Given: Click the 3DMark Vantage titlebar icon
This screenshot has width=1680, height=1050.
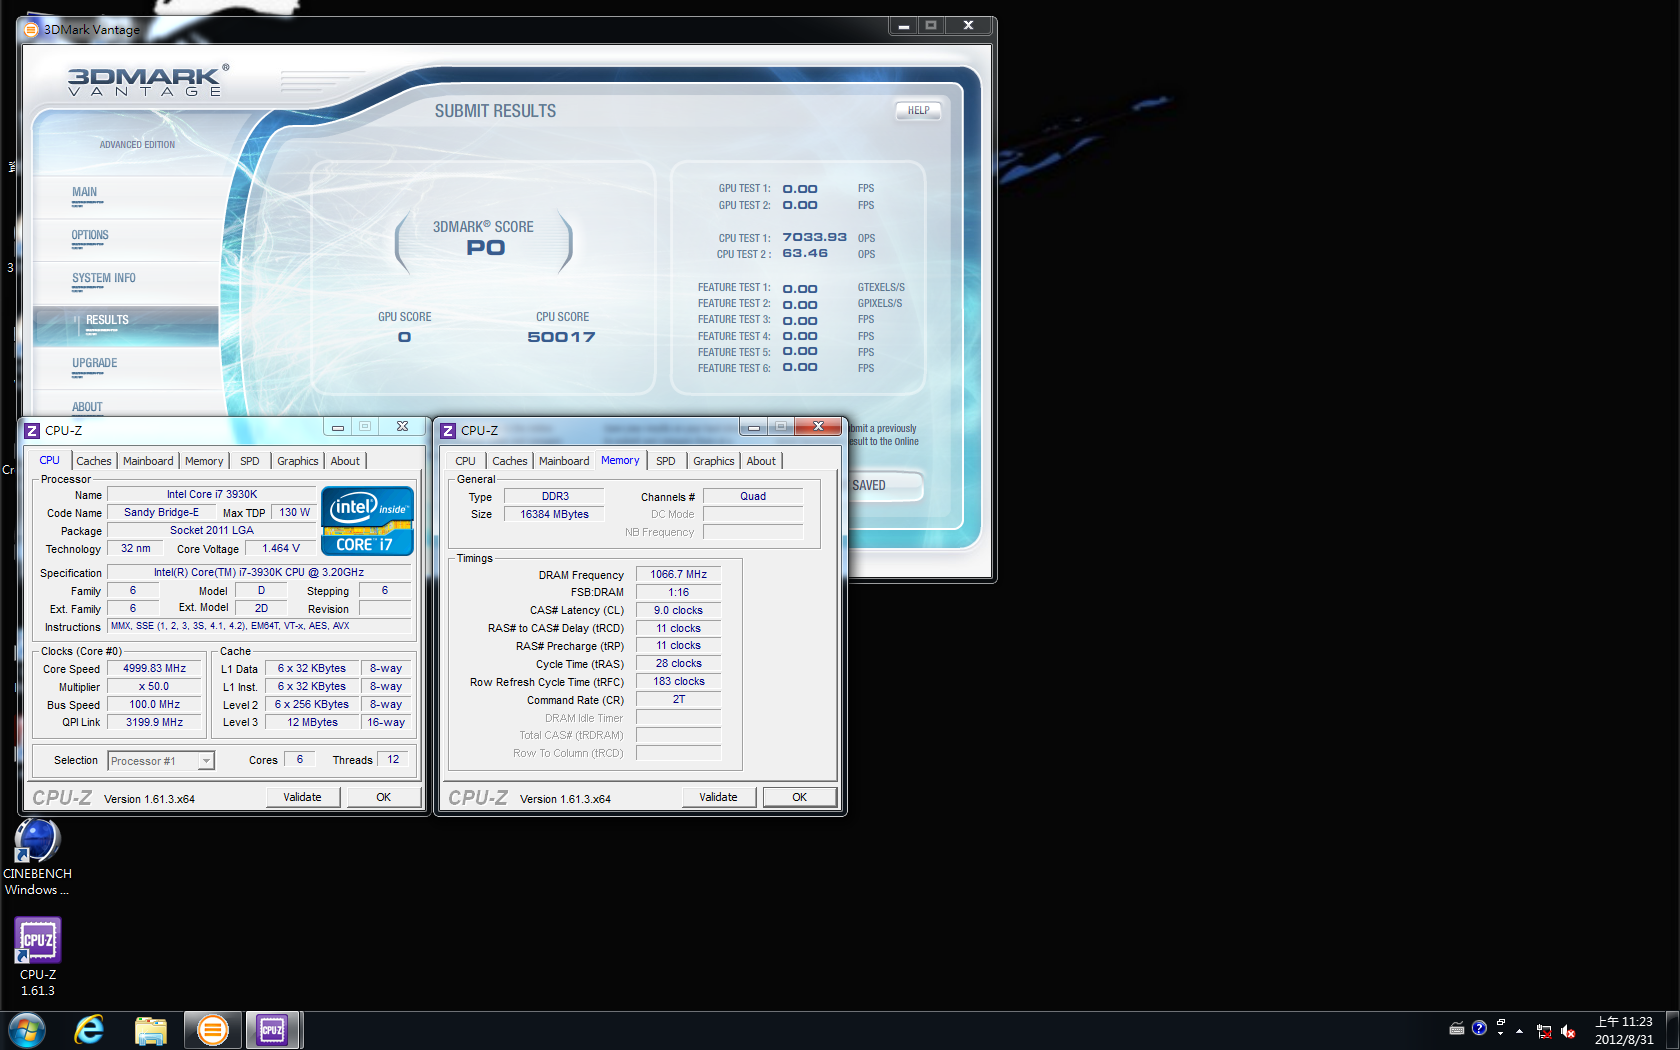Looking at the screenshot, I should tap(31, 29).
